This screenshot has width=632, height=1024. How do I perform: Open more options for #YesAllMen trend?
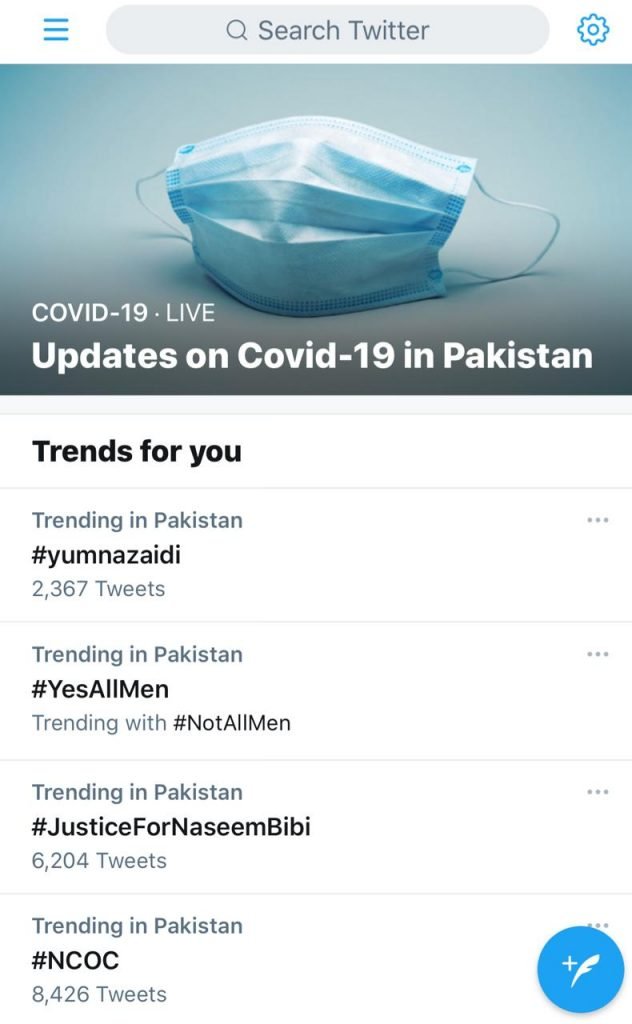(598, 654)
